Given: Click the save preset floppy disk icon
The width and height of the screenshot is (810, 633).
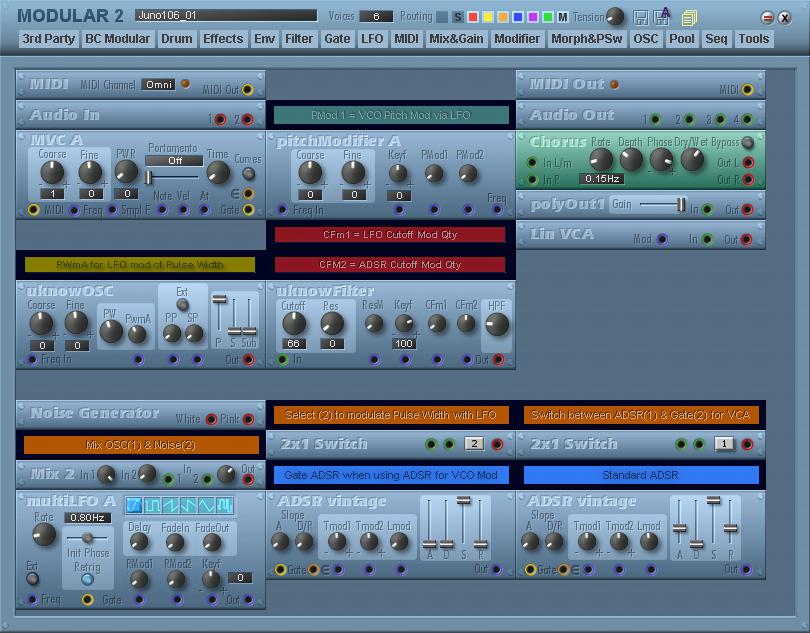Looking at the screenshot, I should click(642, 17).
